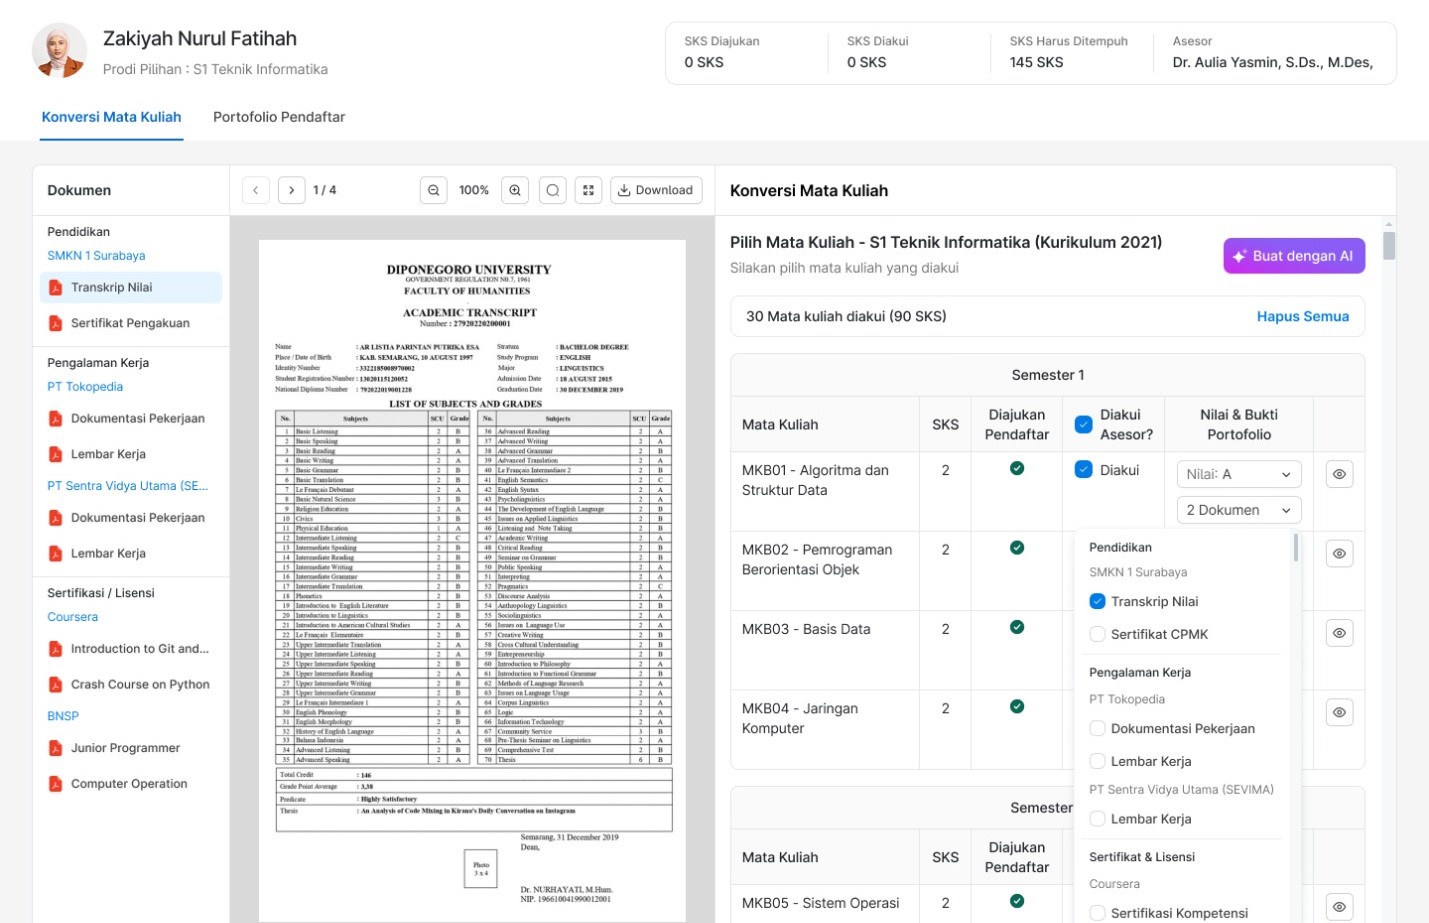Click the eye icon for MKB01 row
The height and width of the screenshot is (923, 1429).
(x=1339, y=474)
